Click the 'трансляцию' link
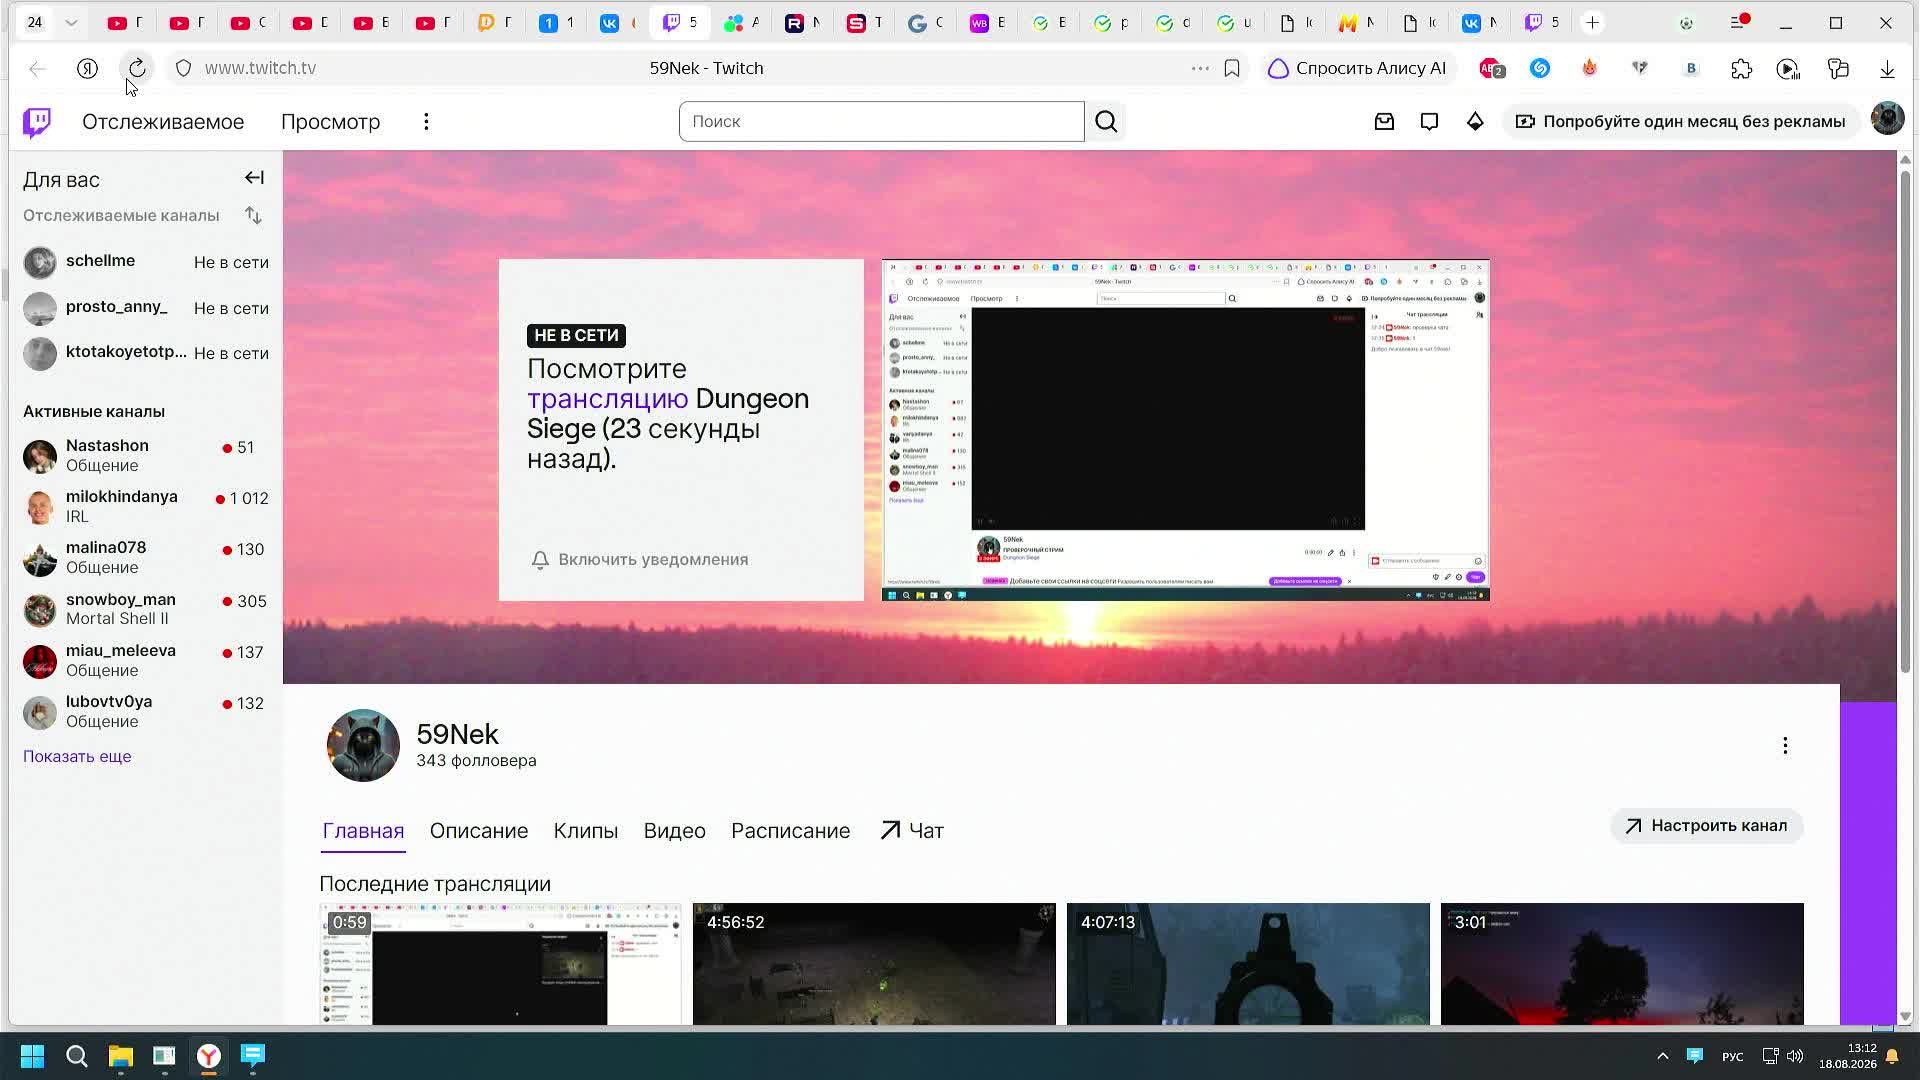Viewport: 1920px width, 1080px height. point(607,399)
